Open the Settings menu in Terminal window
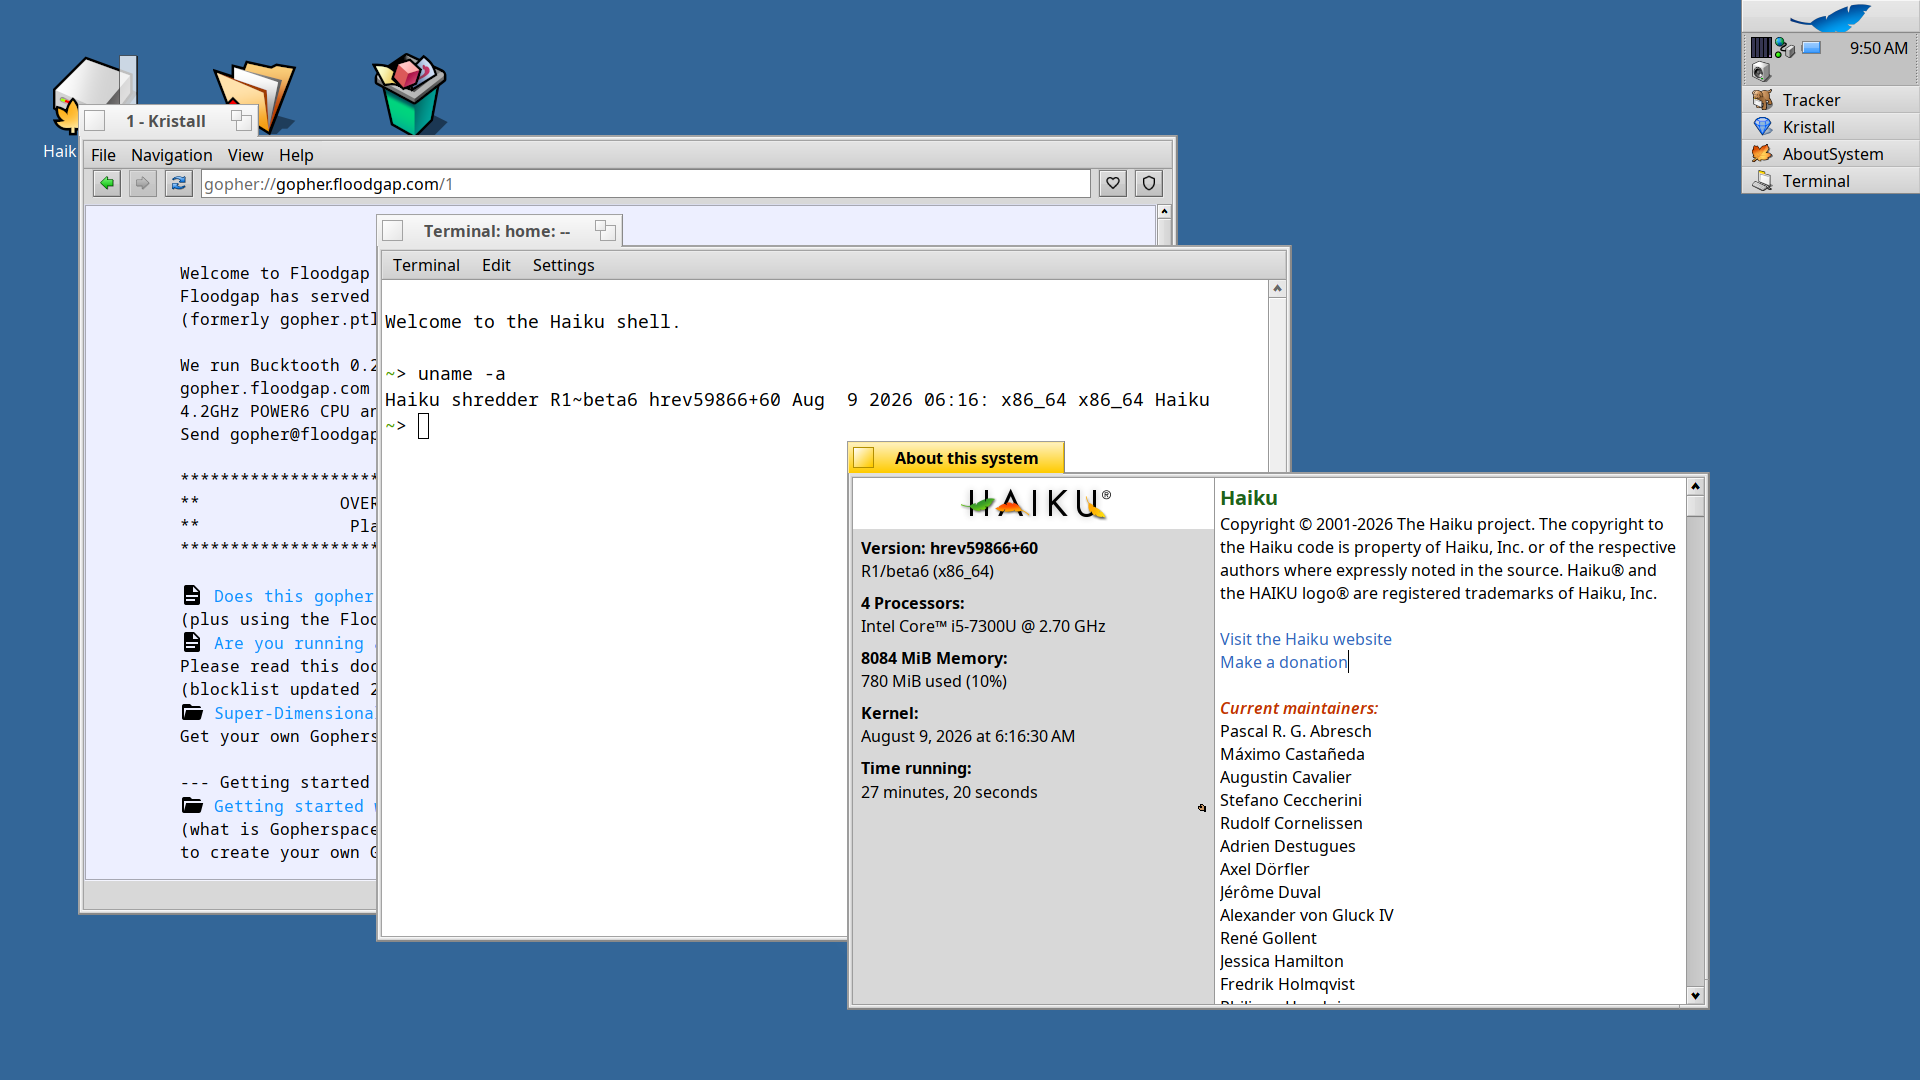1920x1080 pixels. [563, 265]
